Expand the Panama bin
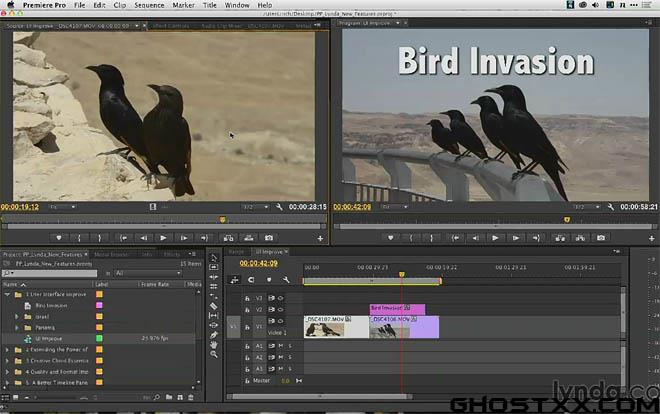 pos(17,327)
